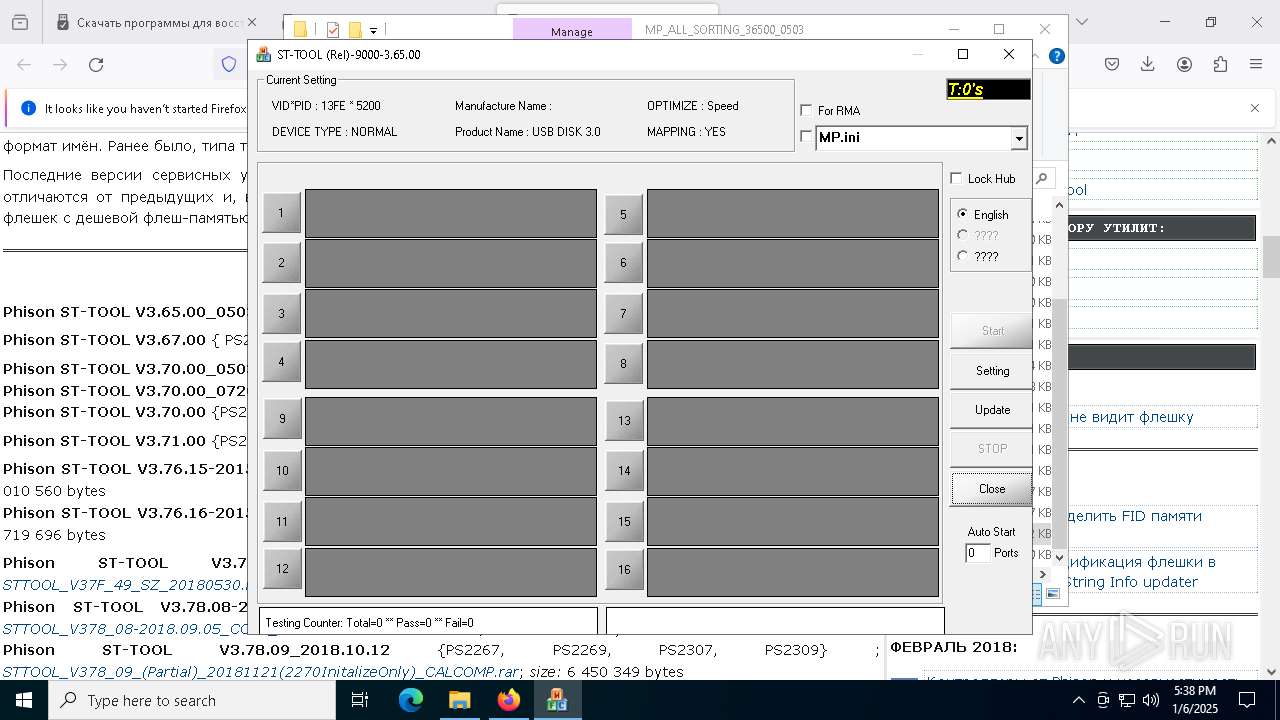
Task: Click the Explorer Properties quick access icon
Action: tap(333, 30)
